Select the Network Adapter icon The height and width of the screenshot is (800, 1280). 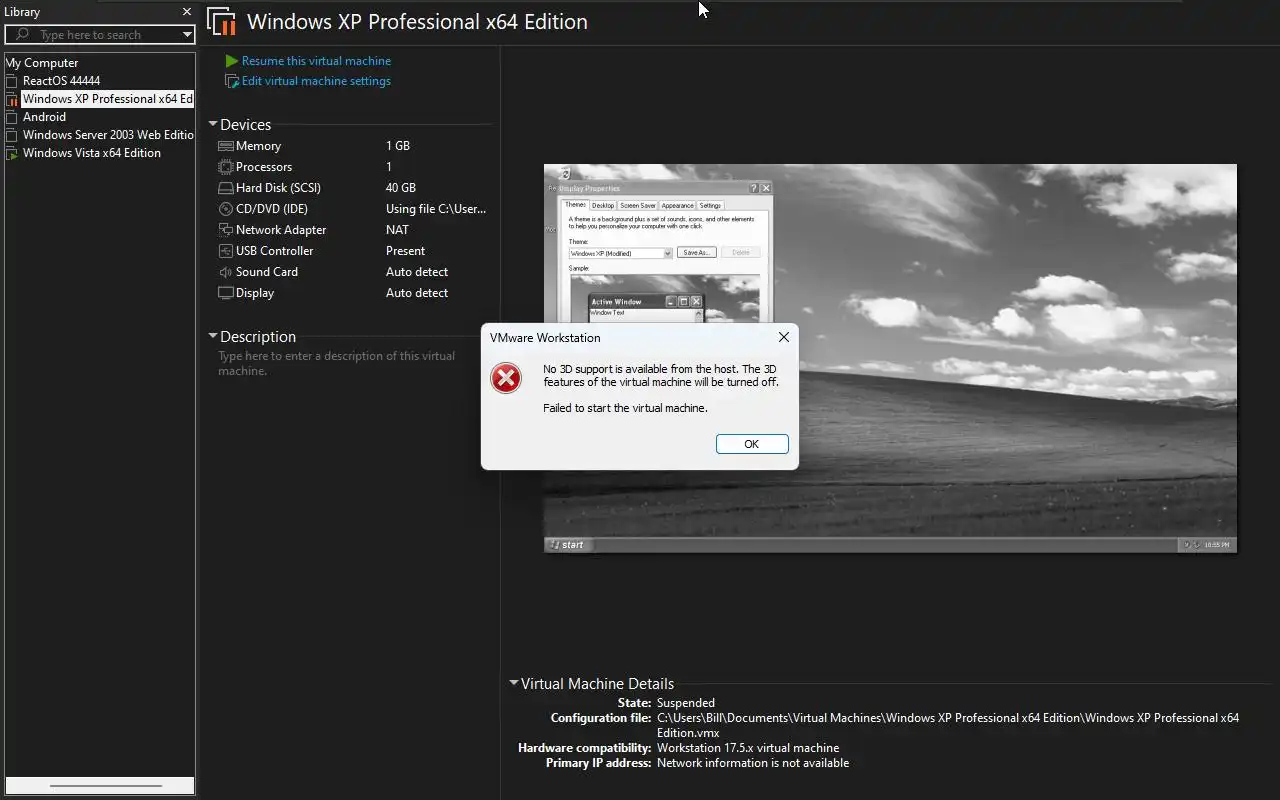(x=226, y=230)
